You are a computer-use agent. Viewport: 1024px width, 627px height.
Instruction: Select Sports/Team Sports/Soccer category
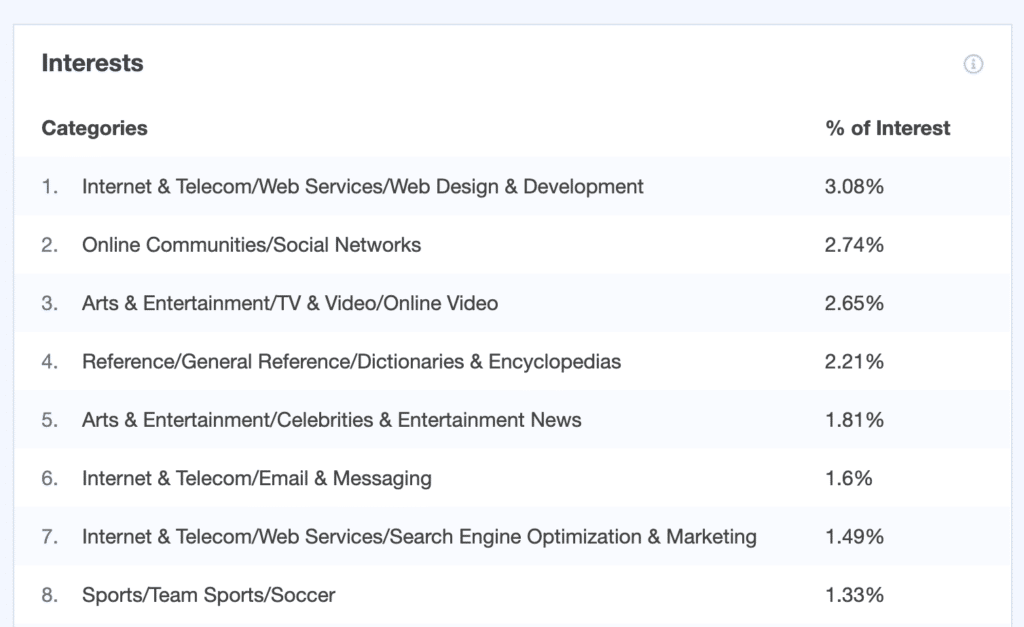click(x=208, y=595)
